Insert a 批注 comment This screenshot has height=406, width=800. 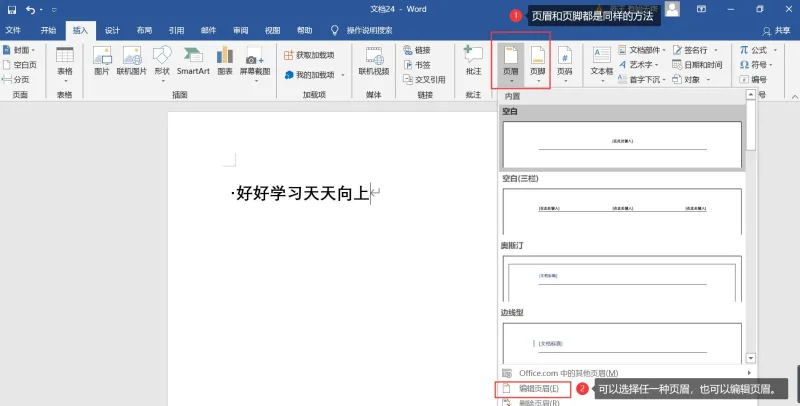(x=473, y=61)
